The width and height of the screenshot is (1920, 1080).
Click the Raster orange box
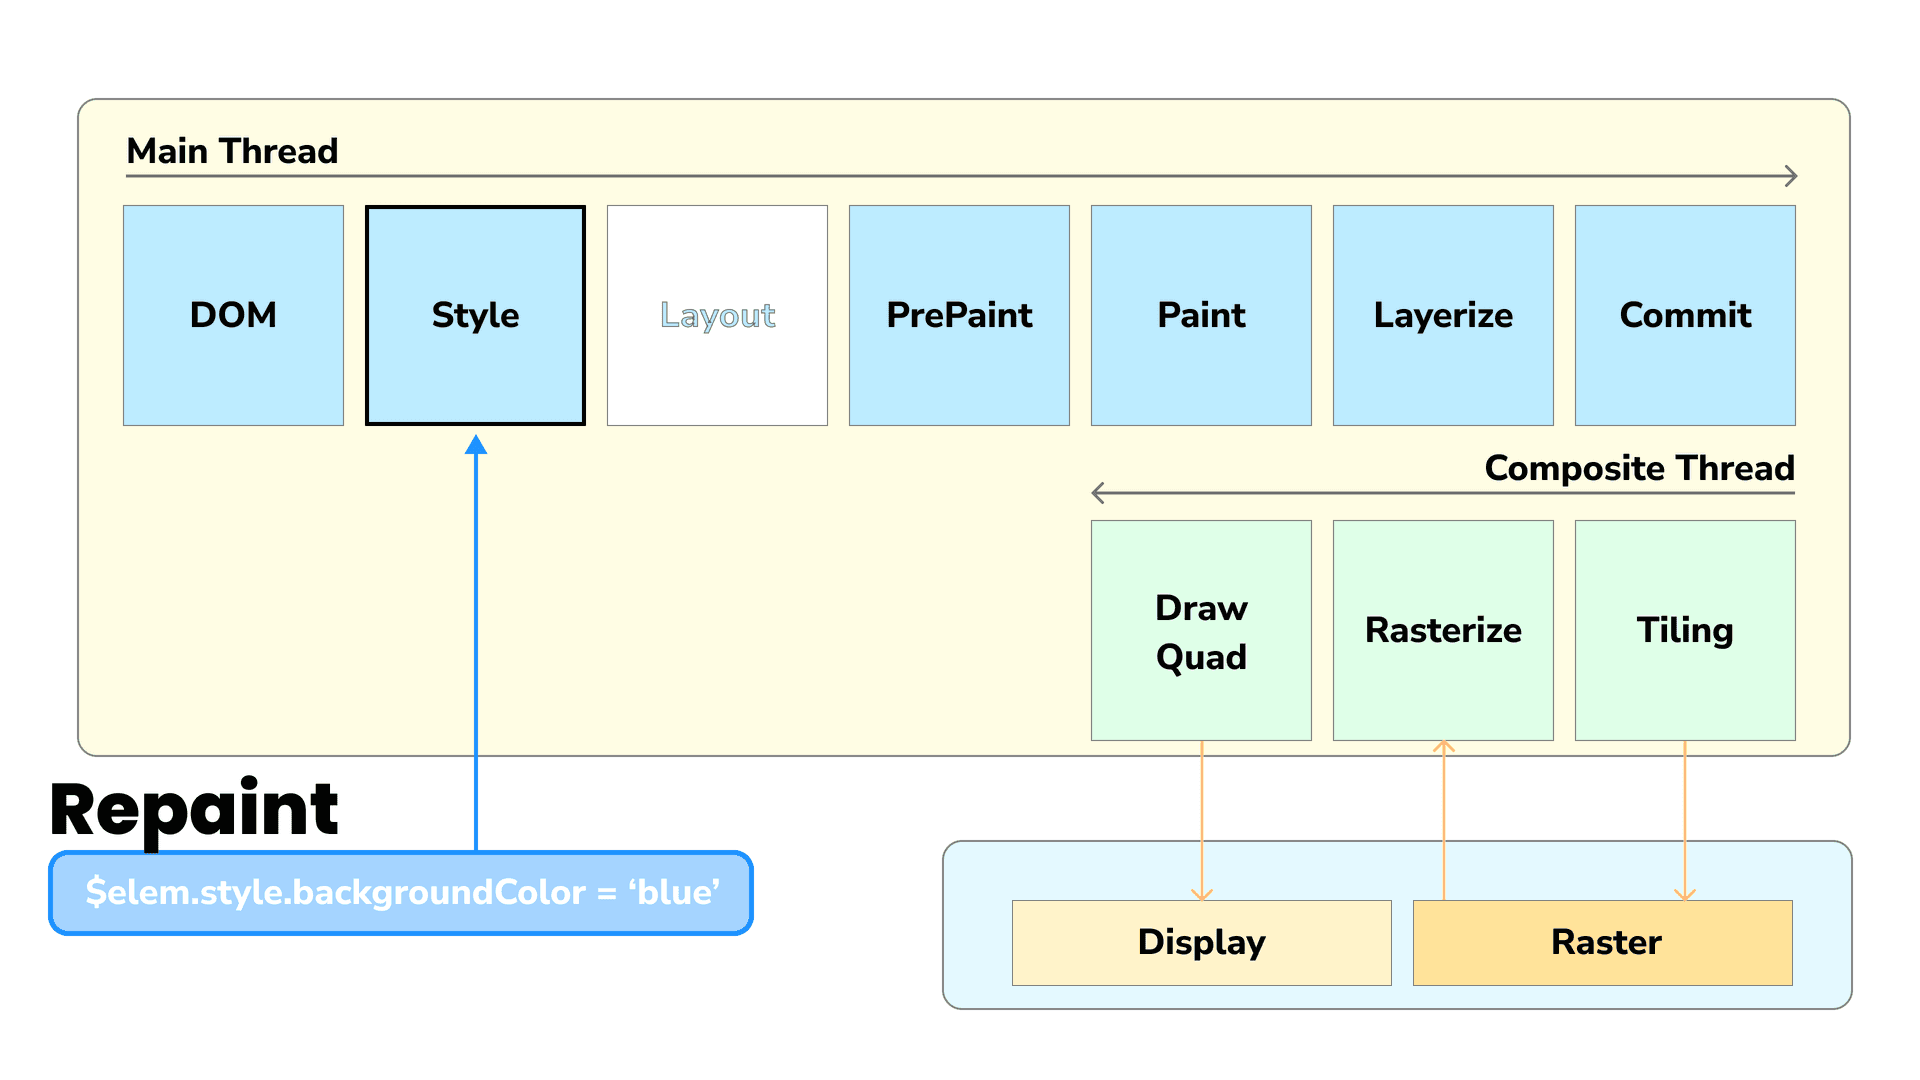point(1603,942)
